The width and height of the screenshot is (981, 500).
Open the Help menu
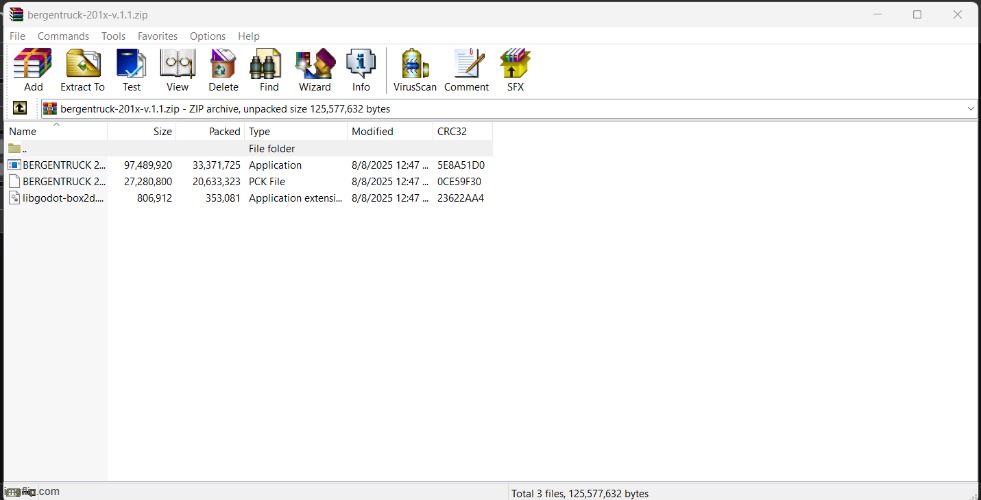coord(248,36)
